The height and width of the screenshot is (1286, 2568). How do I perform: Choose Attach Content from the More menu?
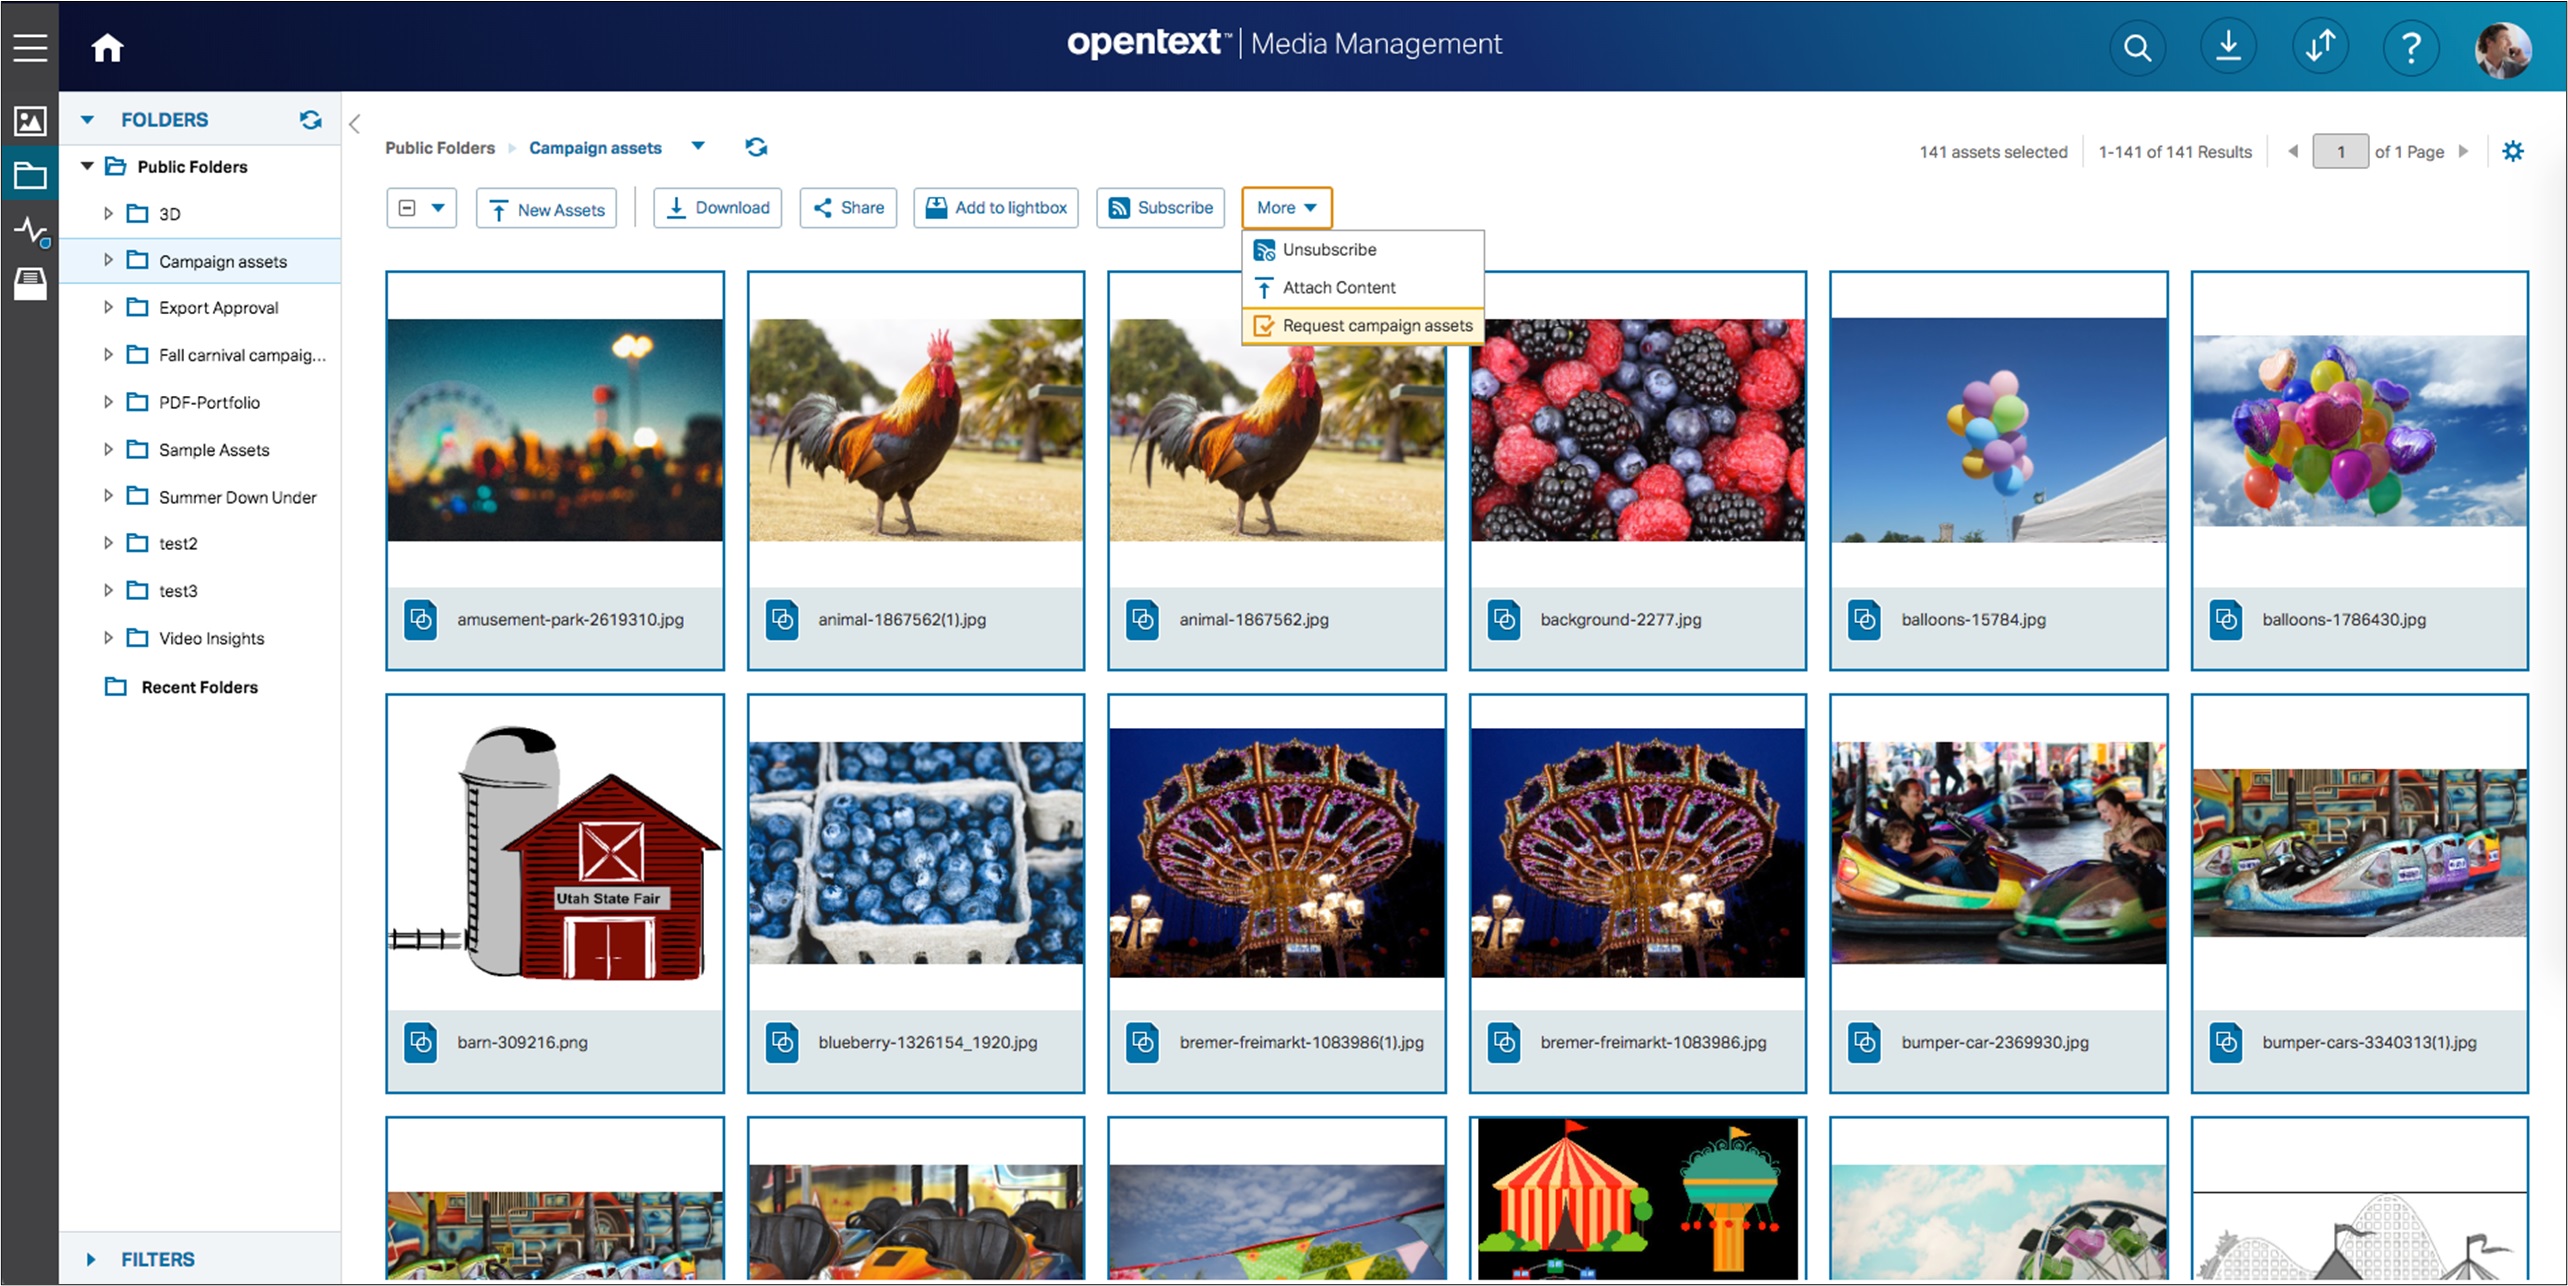(x=1362, y=288)
